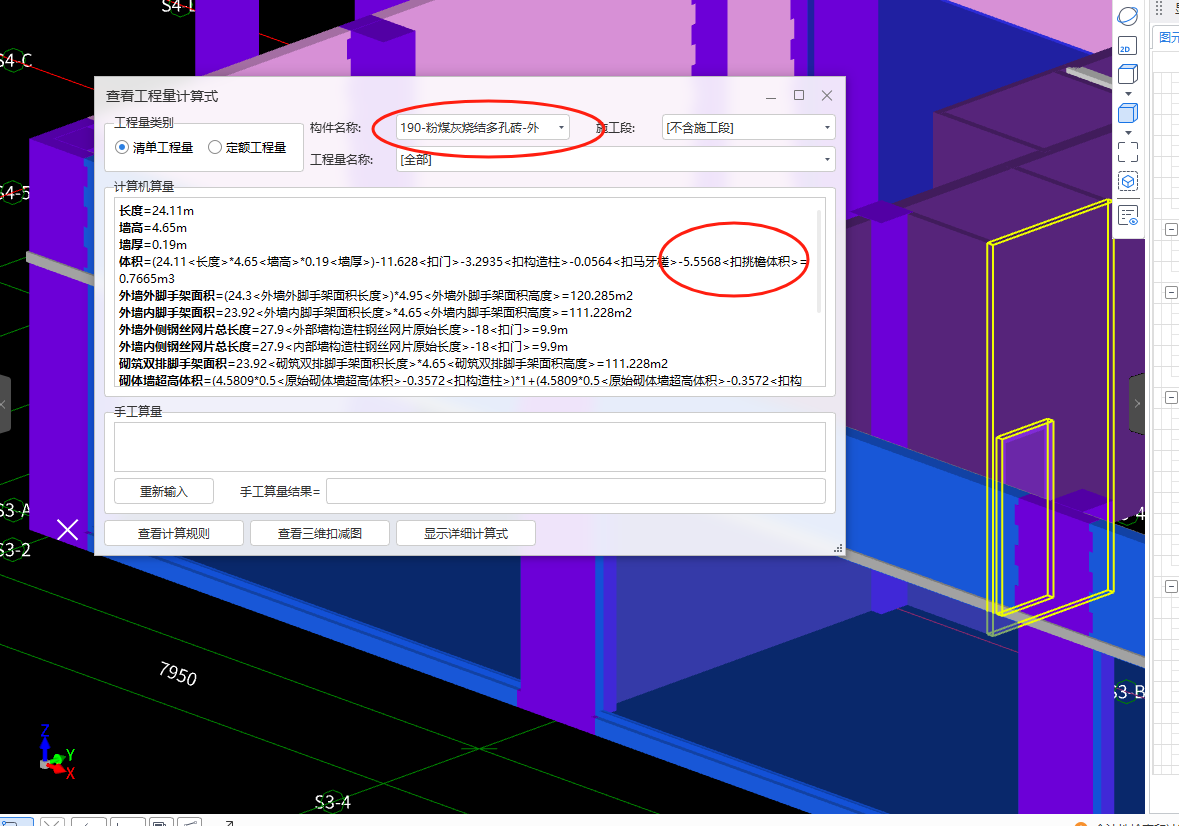Click the 计算机算量 vertical scrollbar
This screenshot has width=1179, height=826.
tap(818, 261)
